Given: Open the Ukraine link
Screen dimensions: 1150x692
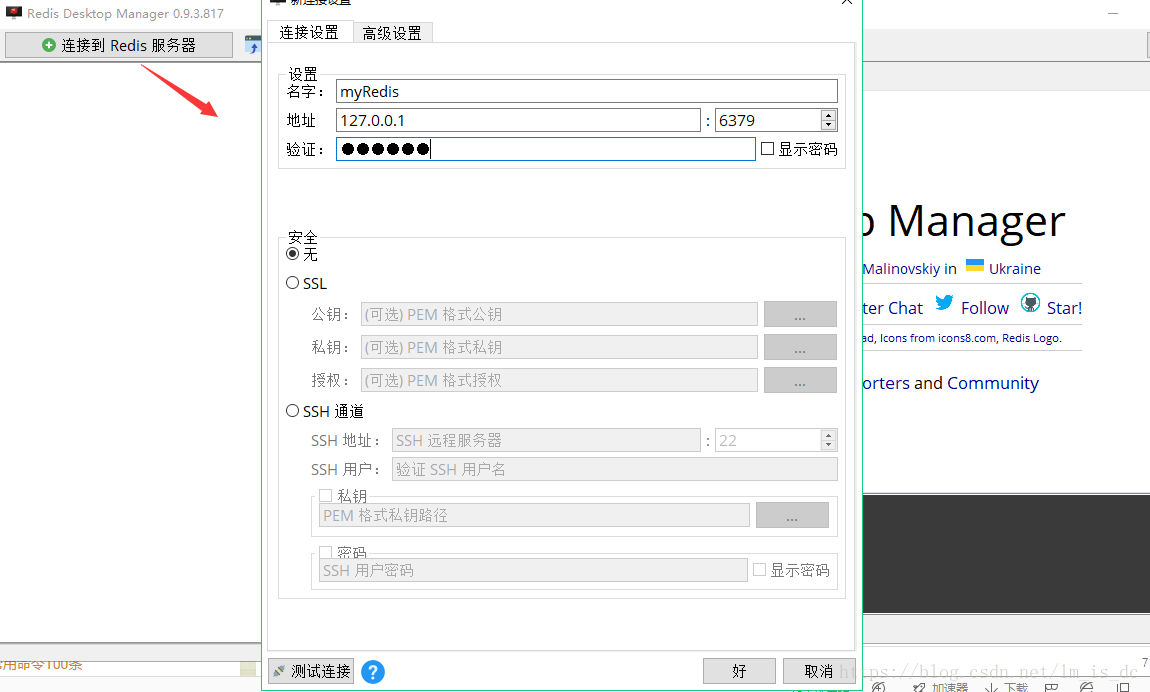Looking at the screenshot, I should coord(1014,269).
